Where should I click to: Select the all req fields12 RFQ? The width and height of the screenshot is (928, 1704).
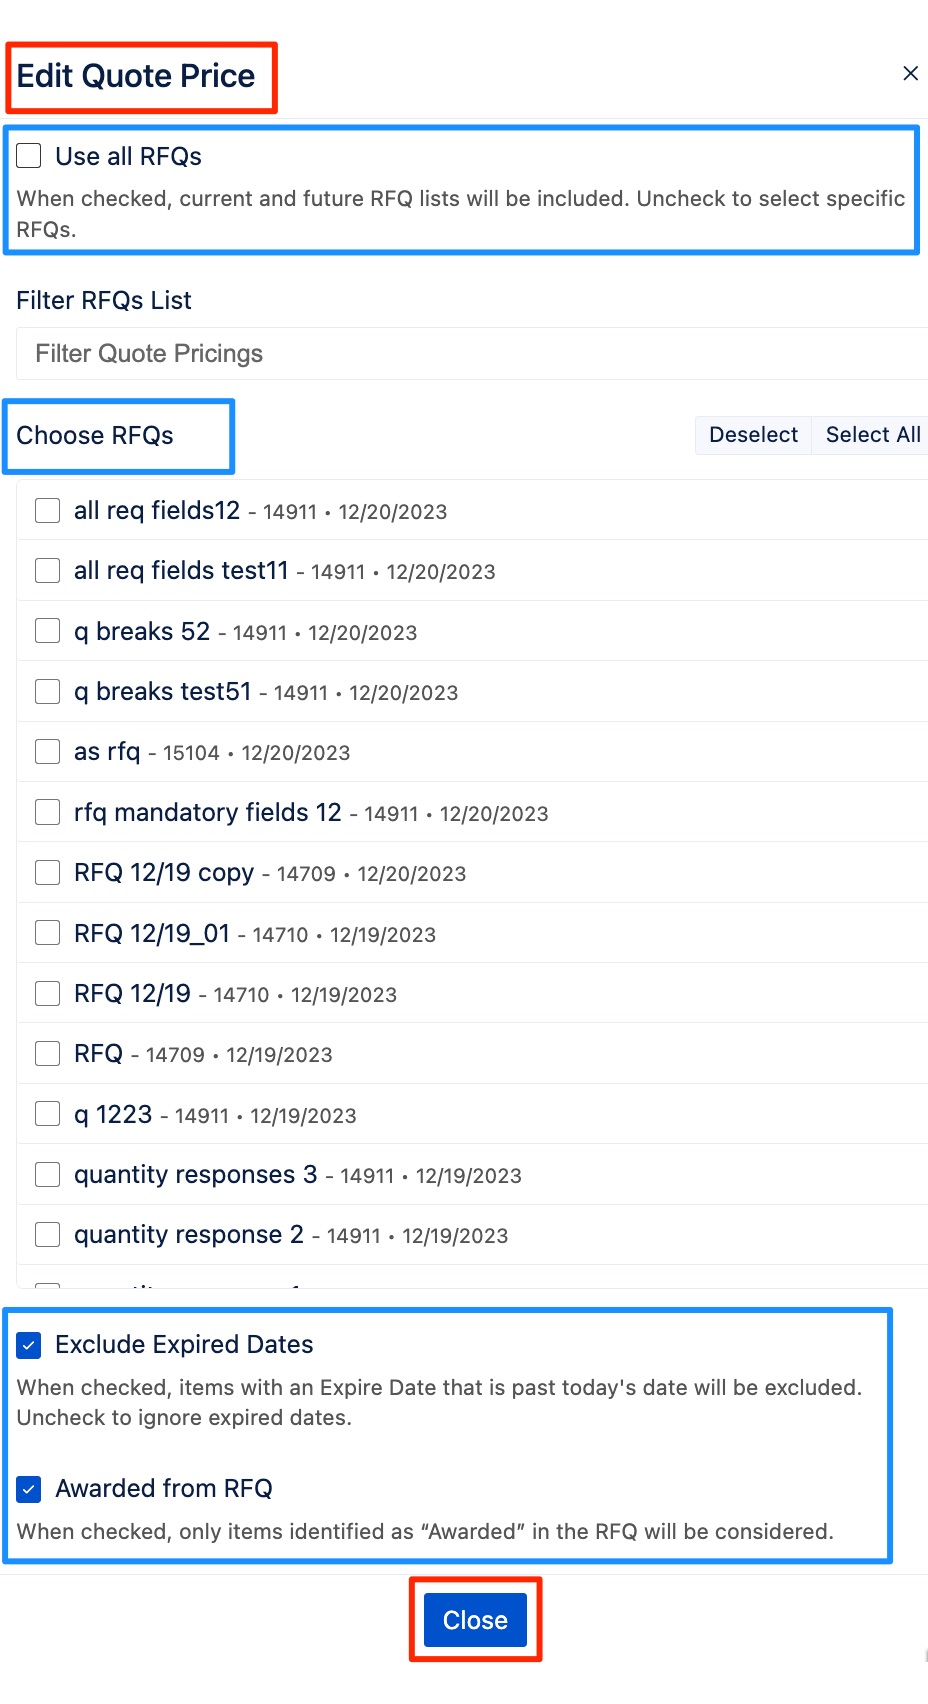tap(47, 511)
